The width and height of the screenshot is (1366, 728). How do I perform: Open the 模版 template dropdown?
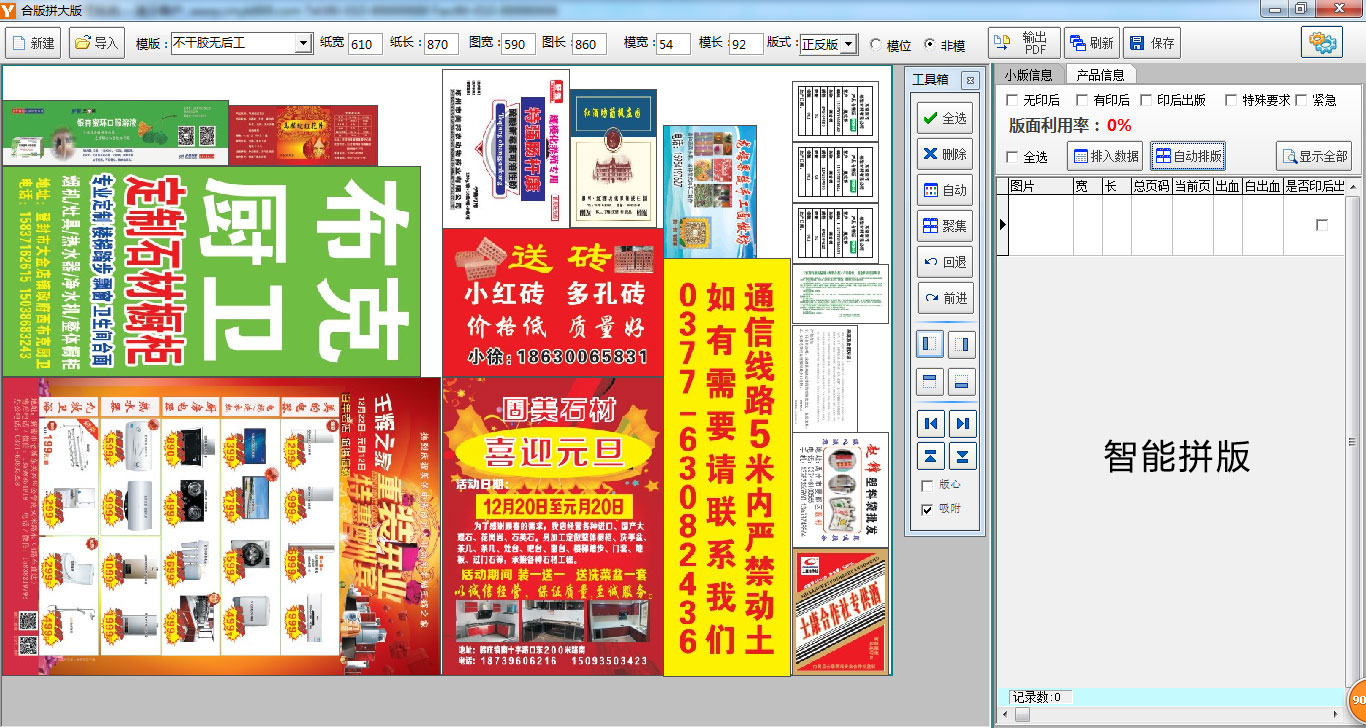[303, 44]
